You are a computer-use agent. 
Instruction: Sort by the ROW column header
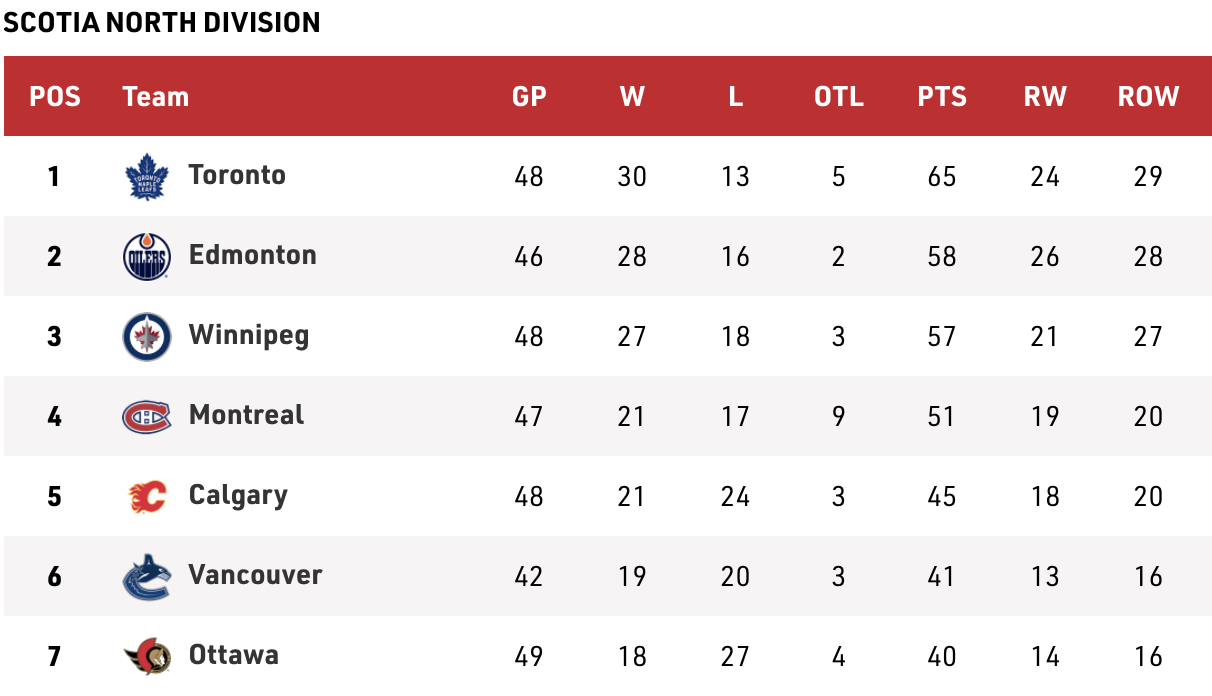click(x=1148, y=97)
